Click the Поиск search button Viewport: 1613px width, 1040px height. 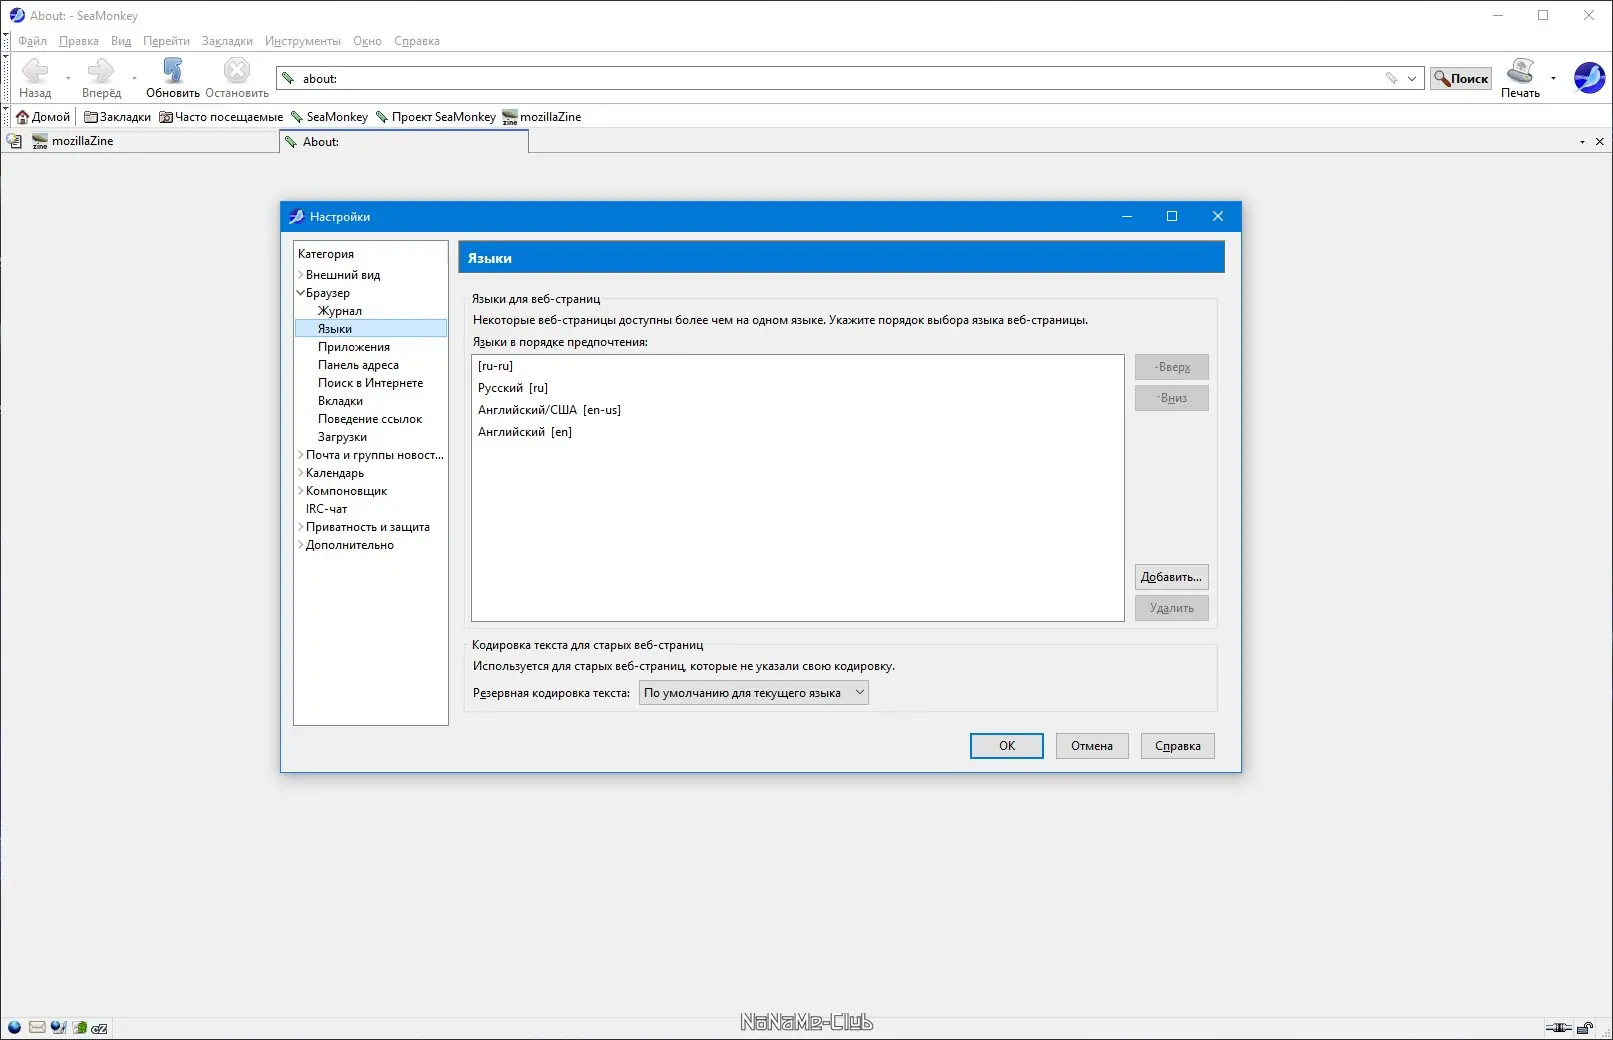click(x=1461, y=78)
